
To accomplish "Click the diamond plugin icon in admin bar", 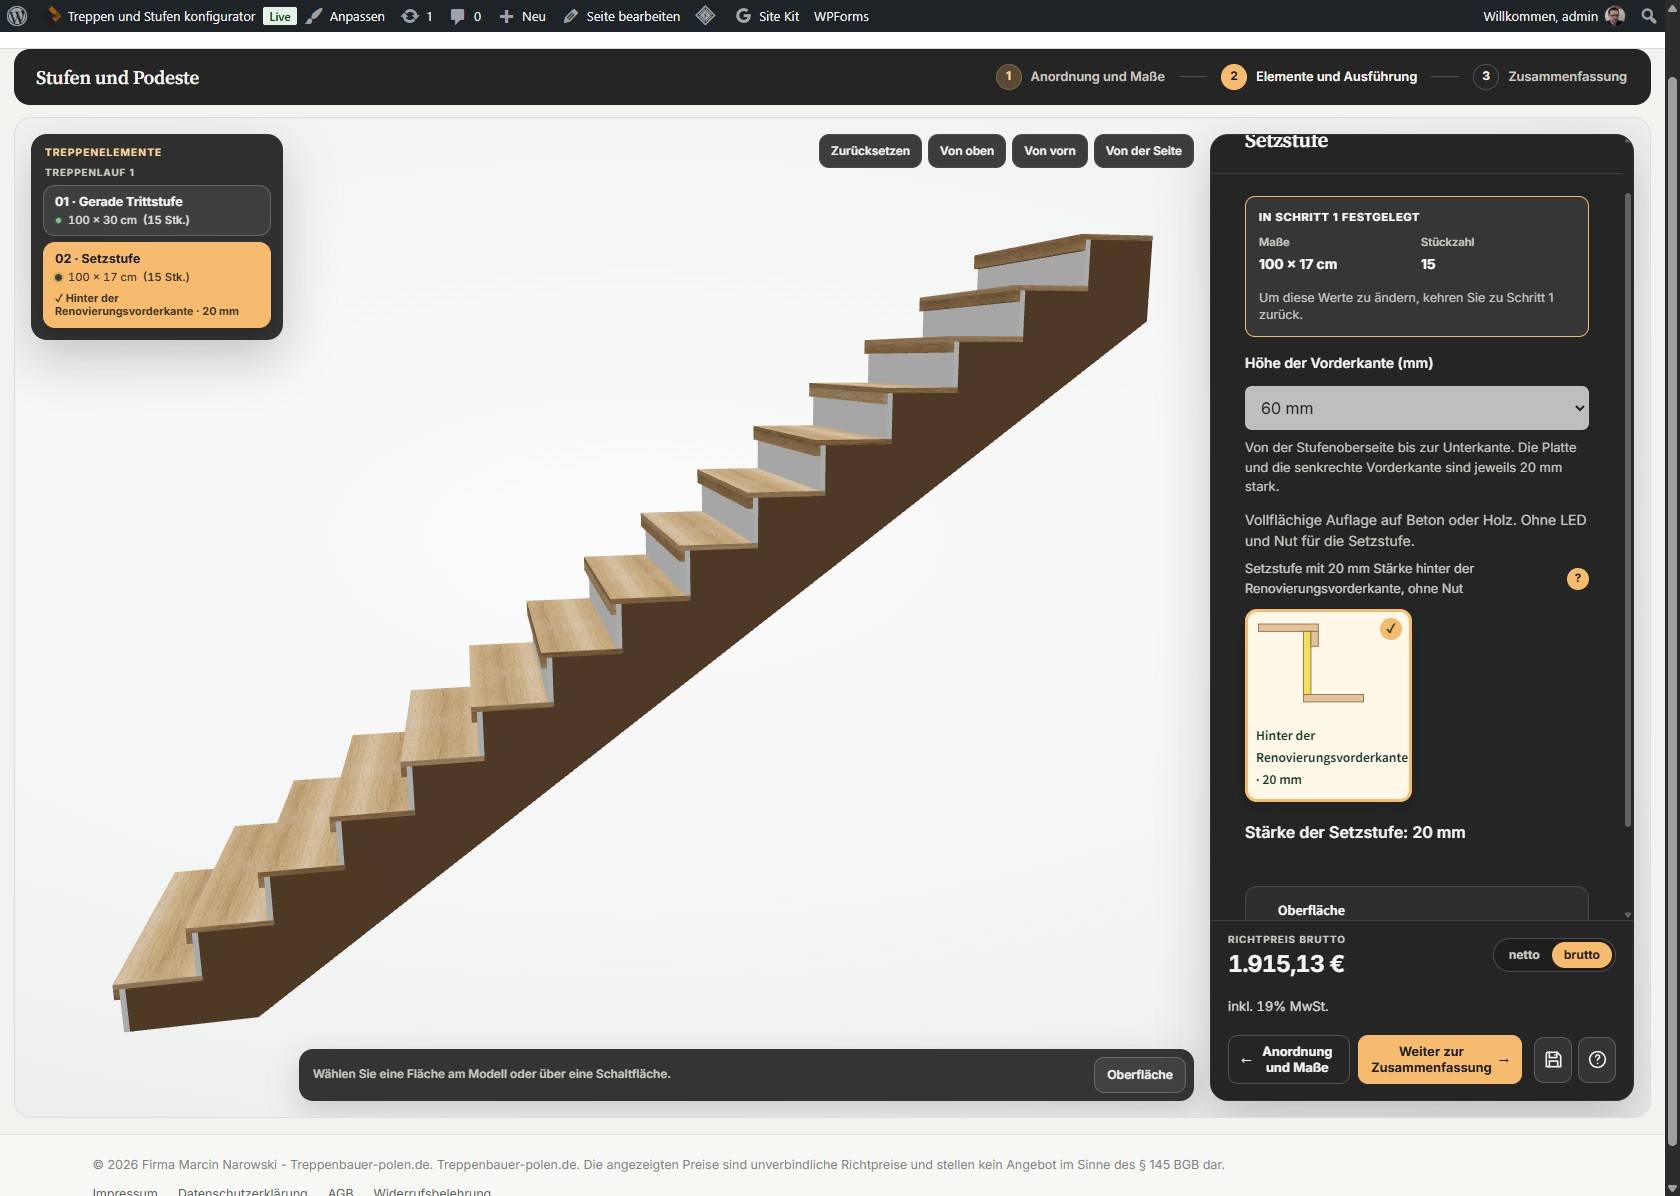I will click(x=705, y=16).
